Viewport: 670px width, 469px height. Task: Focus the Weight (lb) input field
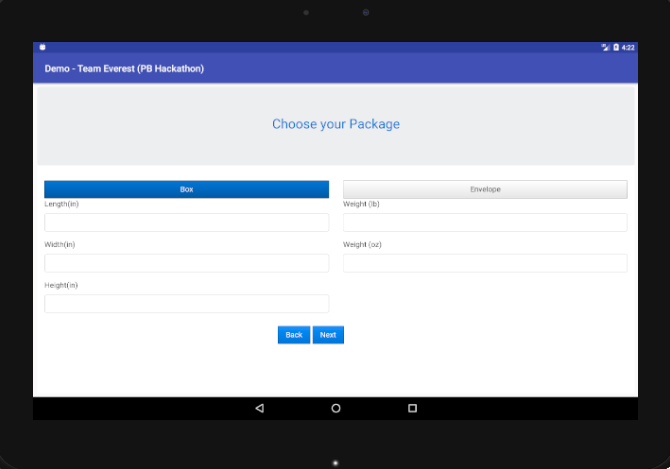[x=485, y=223]
